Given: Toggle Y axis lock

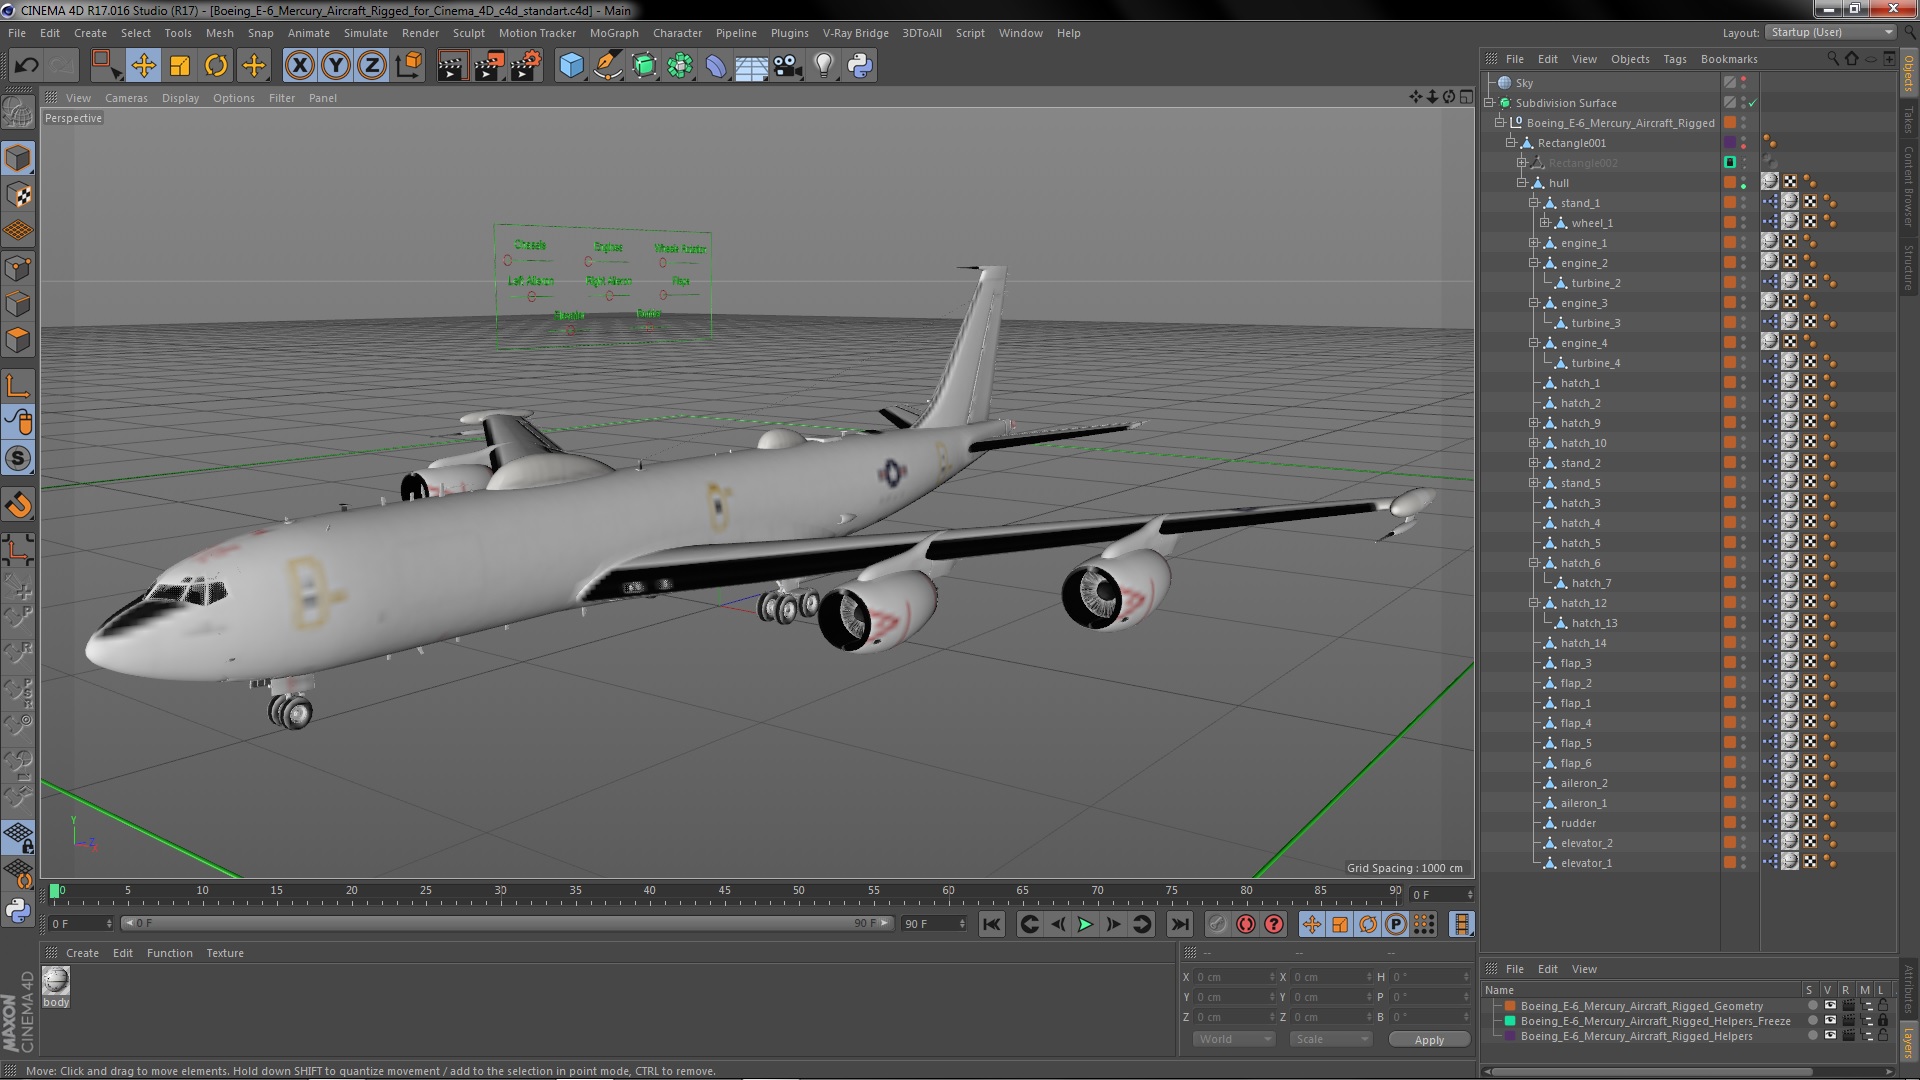Looking at the screenshot, I should 336,66.
